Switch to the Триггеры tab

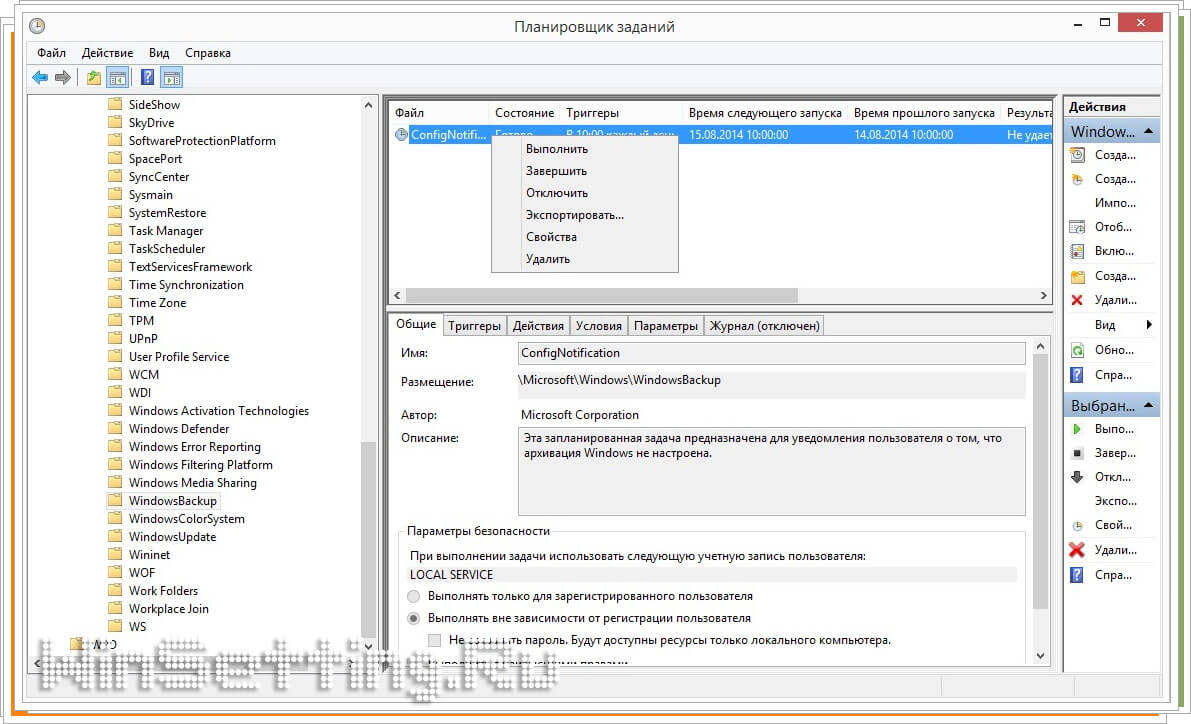click(474, 325)
